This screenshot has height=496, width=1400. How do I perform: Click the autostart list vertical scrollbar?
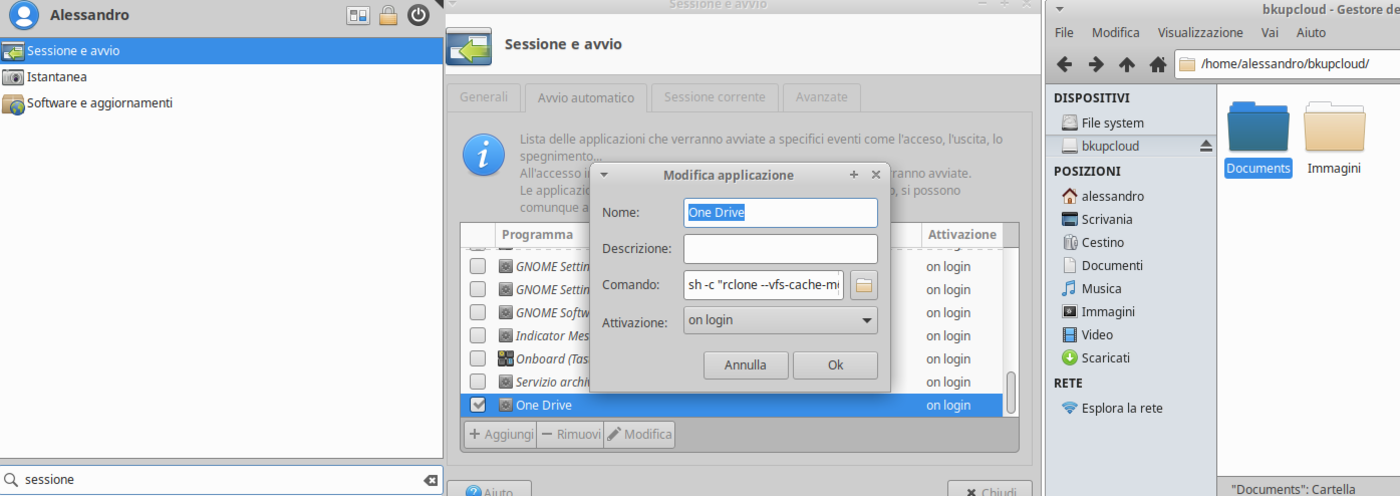(x=1011, y=392)
